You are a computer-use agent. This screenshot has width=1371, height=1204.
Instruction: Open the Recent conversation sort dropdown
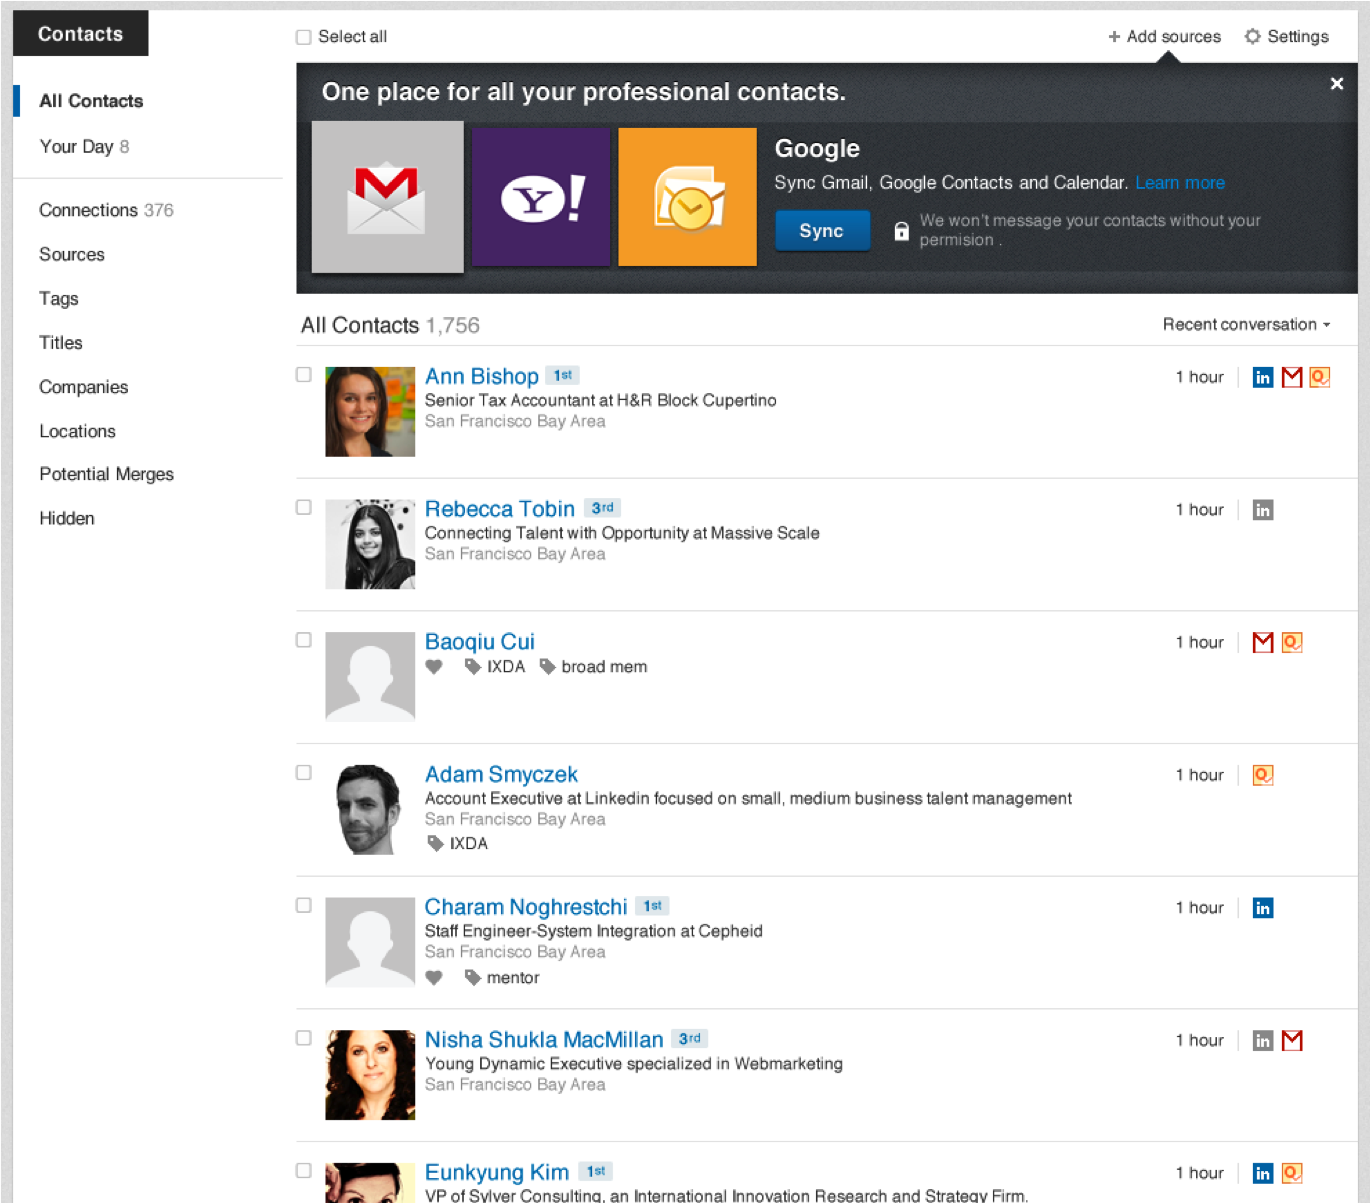point(1246,324)
